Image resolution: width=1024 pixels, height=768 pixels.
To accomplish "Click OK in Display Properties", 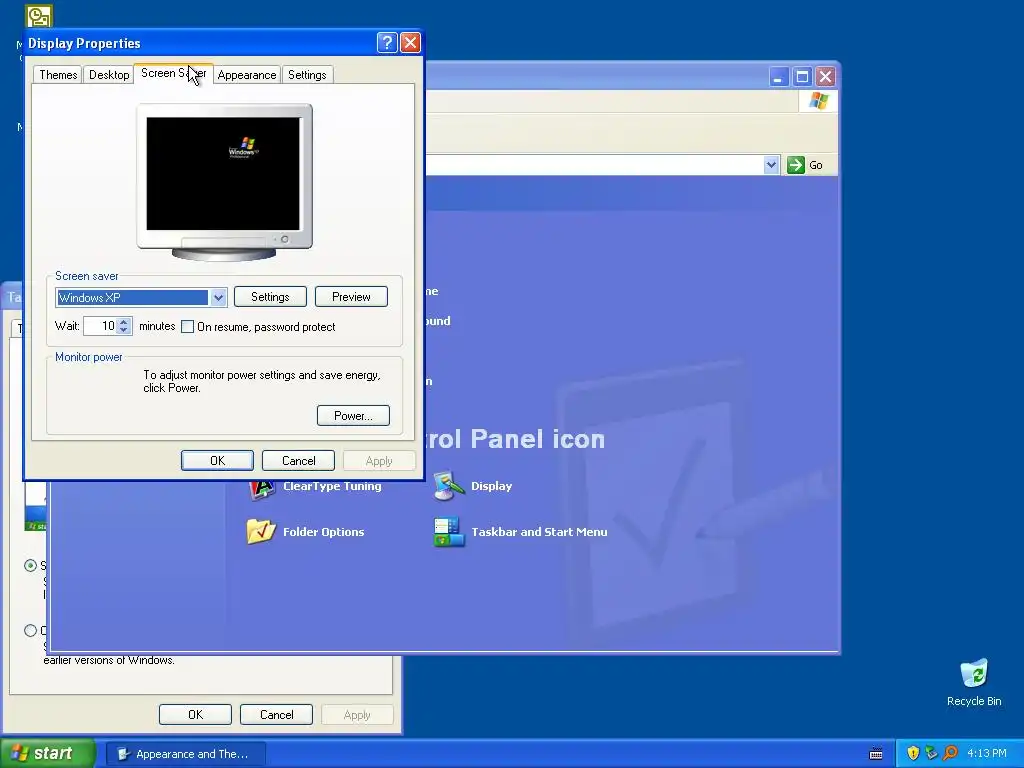I will (217, 461).
